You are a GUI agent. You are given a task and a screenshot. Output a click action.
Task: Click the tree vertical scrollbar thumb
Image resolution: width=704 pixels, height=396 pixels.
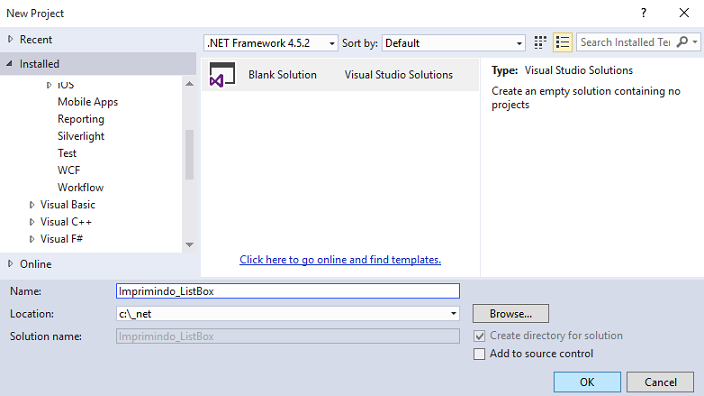tap(189, 155)
